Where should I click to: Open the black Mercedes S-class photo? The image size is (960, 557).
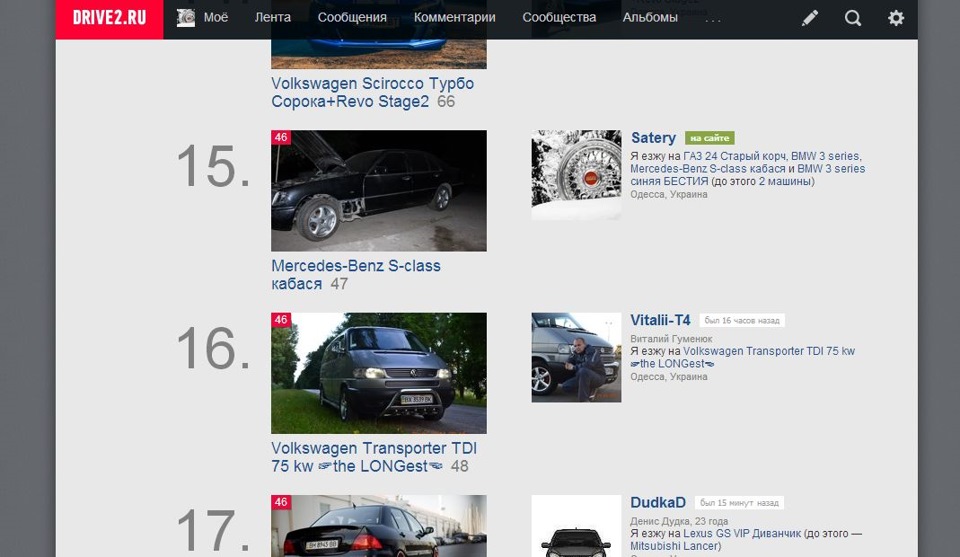click(x=379, y=190)
